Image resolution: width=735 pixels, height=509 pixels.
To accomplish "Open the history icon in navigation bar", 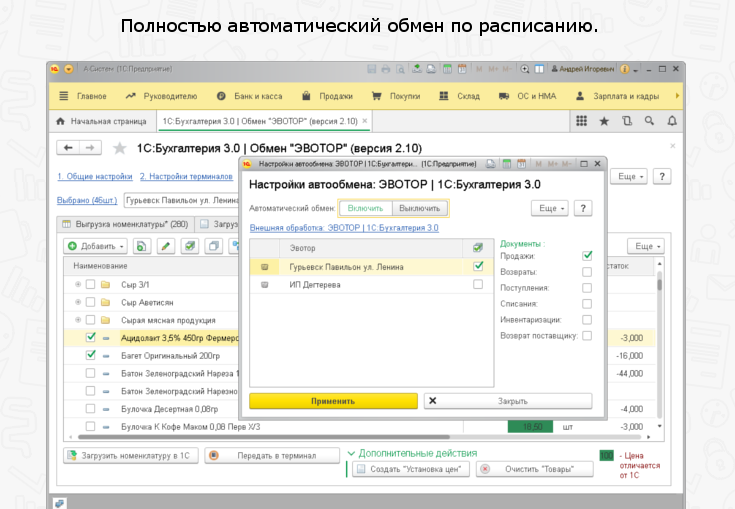I will (627, 121).
